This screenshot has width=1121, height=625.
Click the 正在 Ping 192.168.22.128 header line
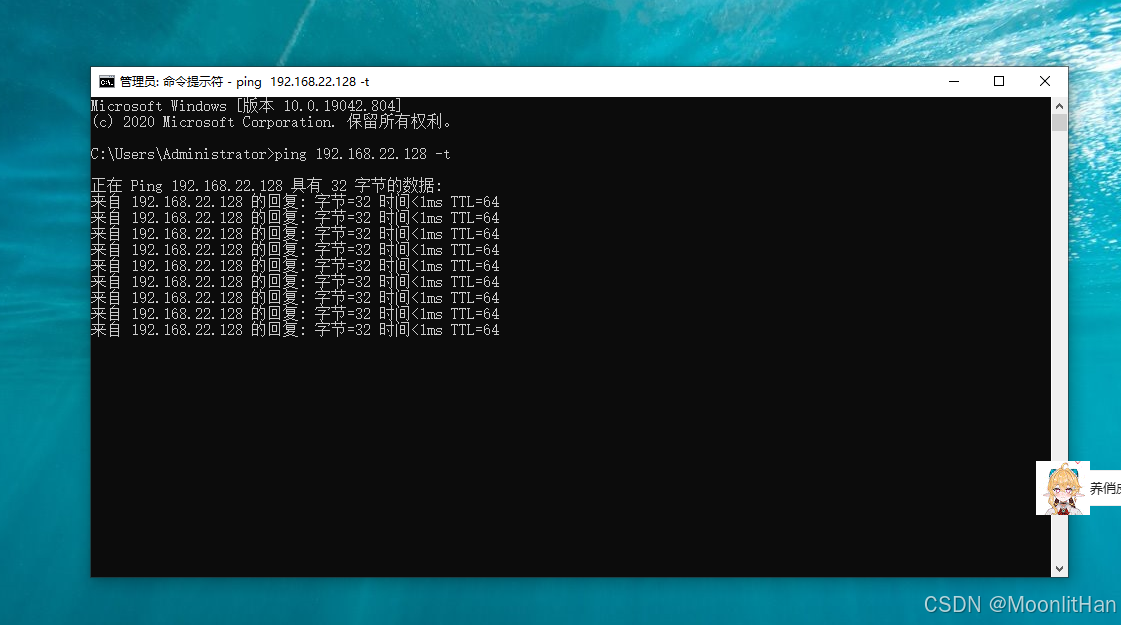click(265, 185)
